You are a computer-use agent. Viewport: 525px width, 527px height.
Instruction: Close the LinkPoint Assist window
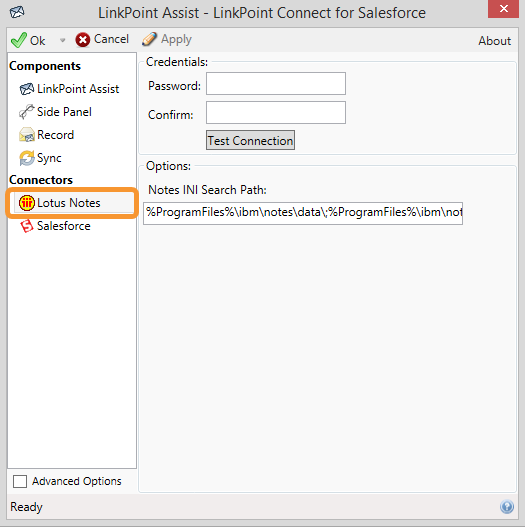click(503, 8)
